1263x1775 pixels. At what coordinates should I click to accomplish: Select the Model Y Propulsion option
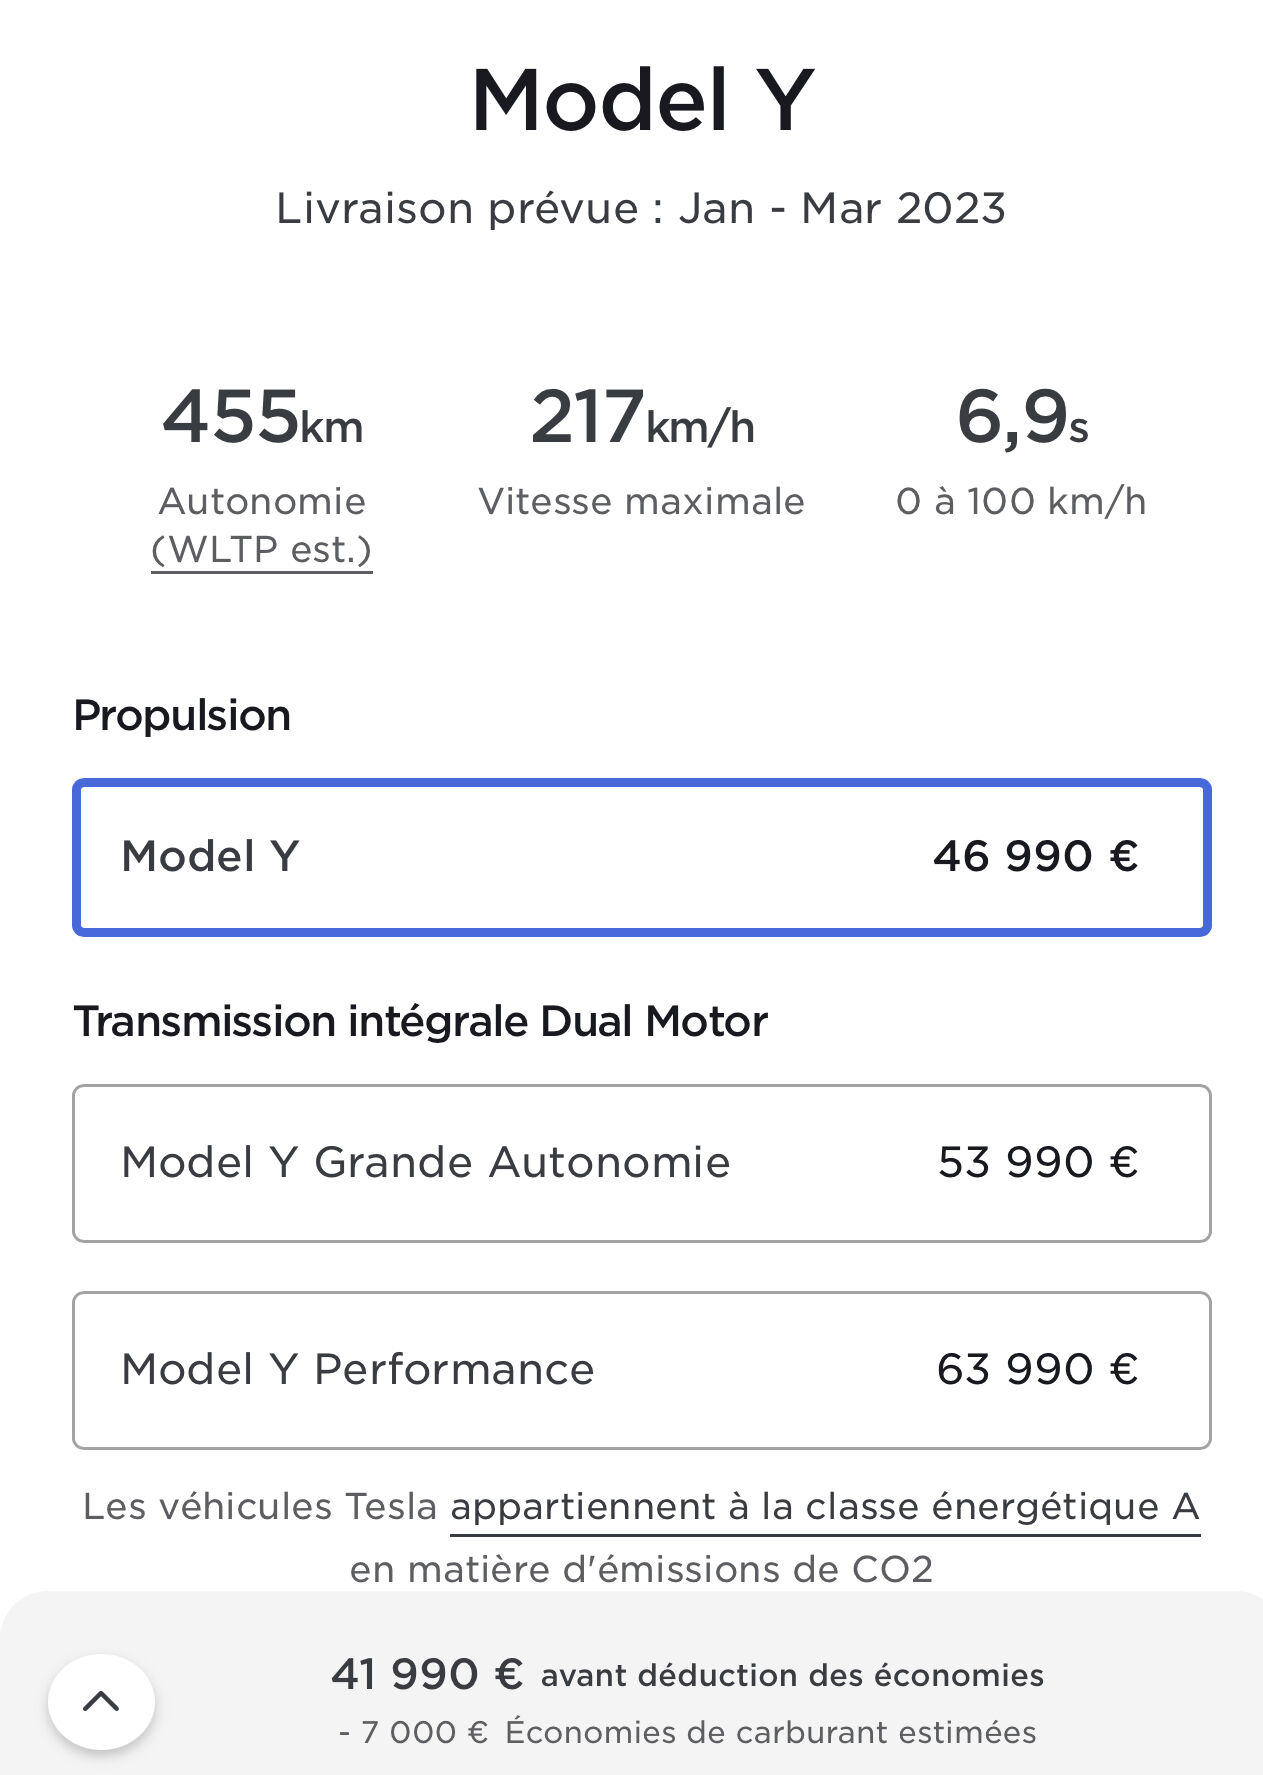tap(641, 857)
